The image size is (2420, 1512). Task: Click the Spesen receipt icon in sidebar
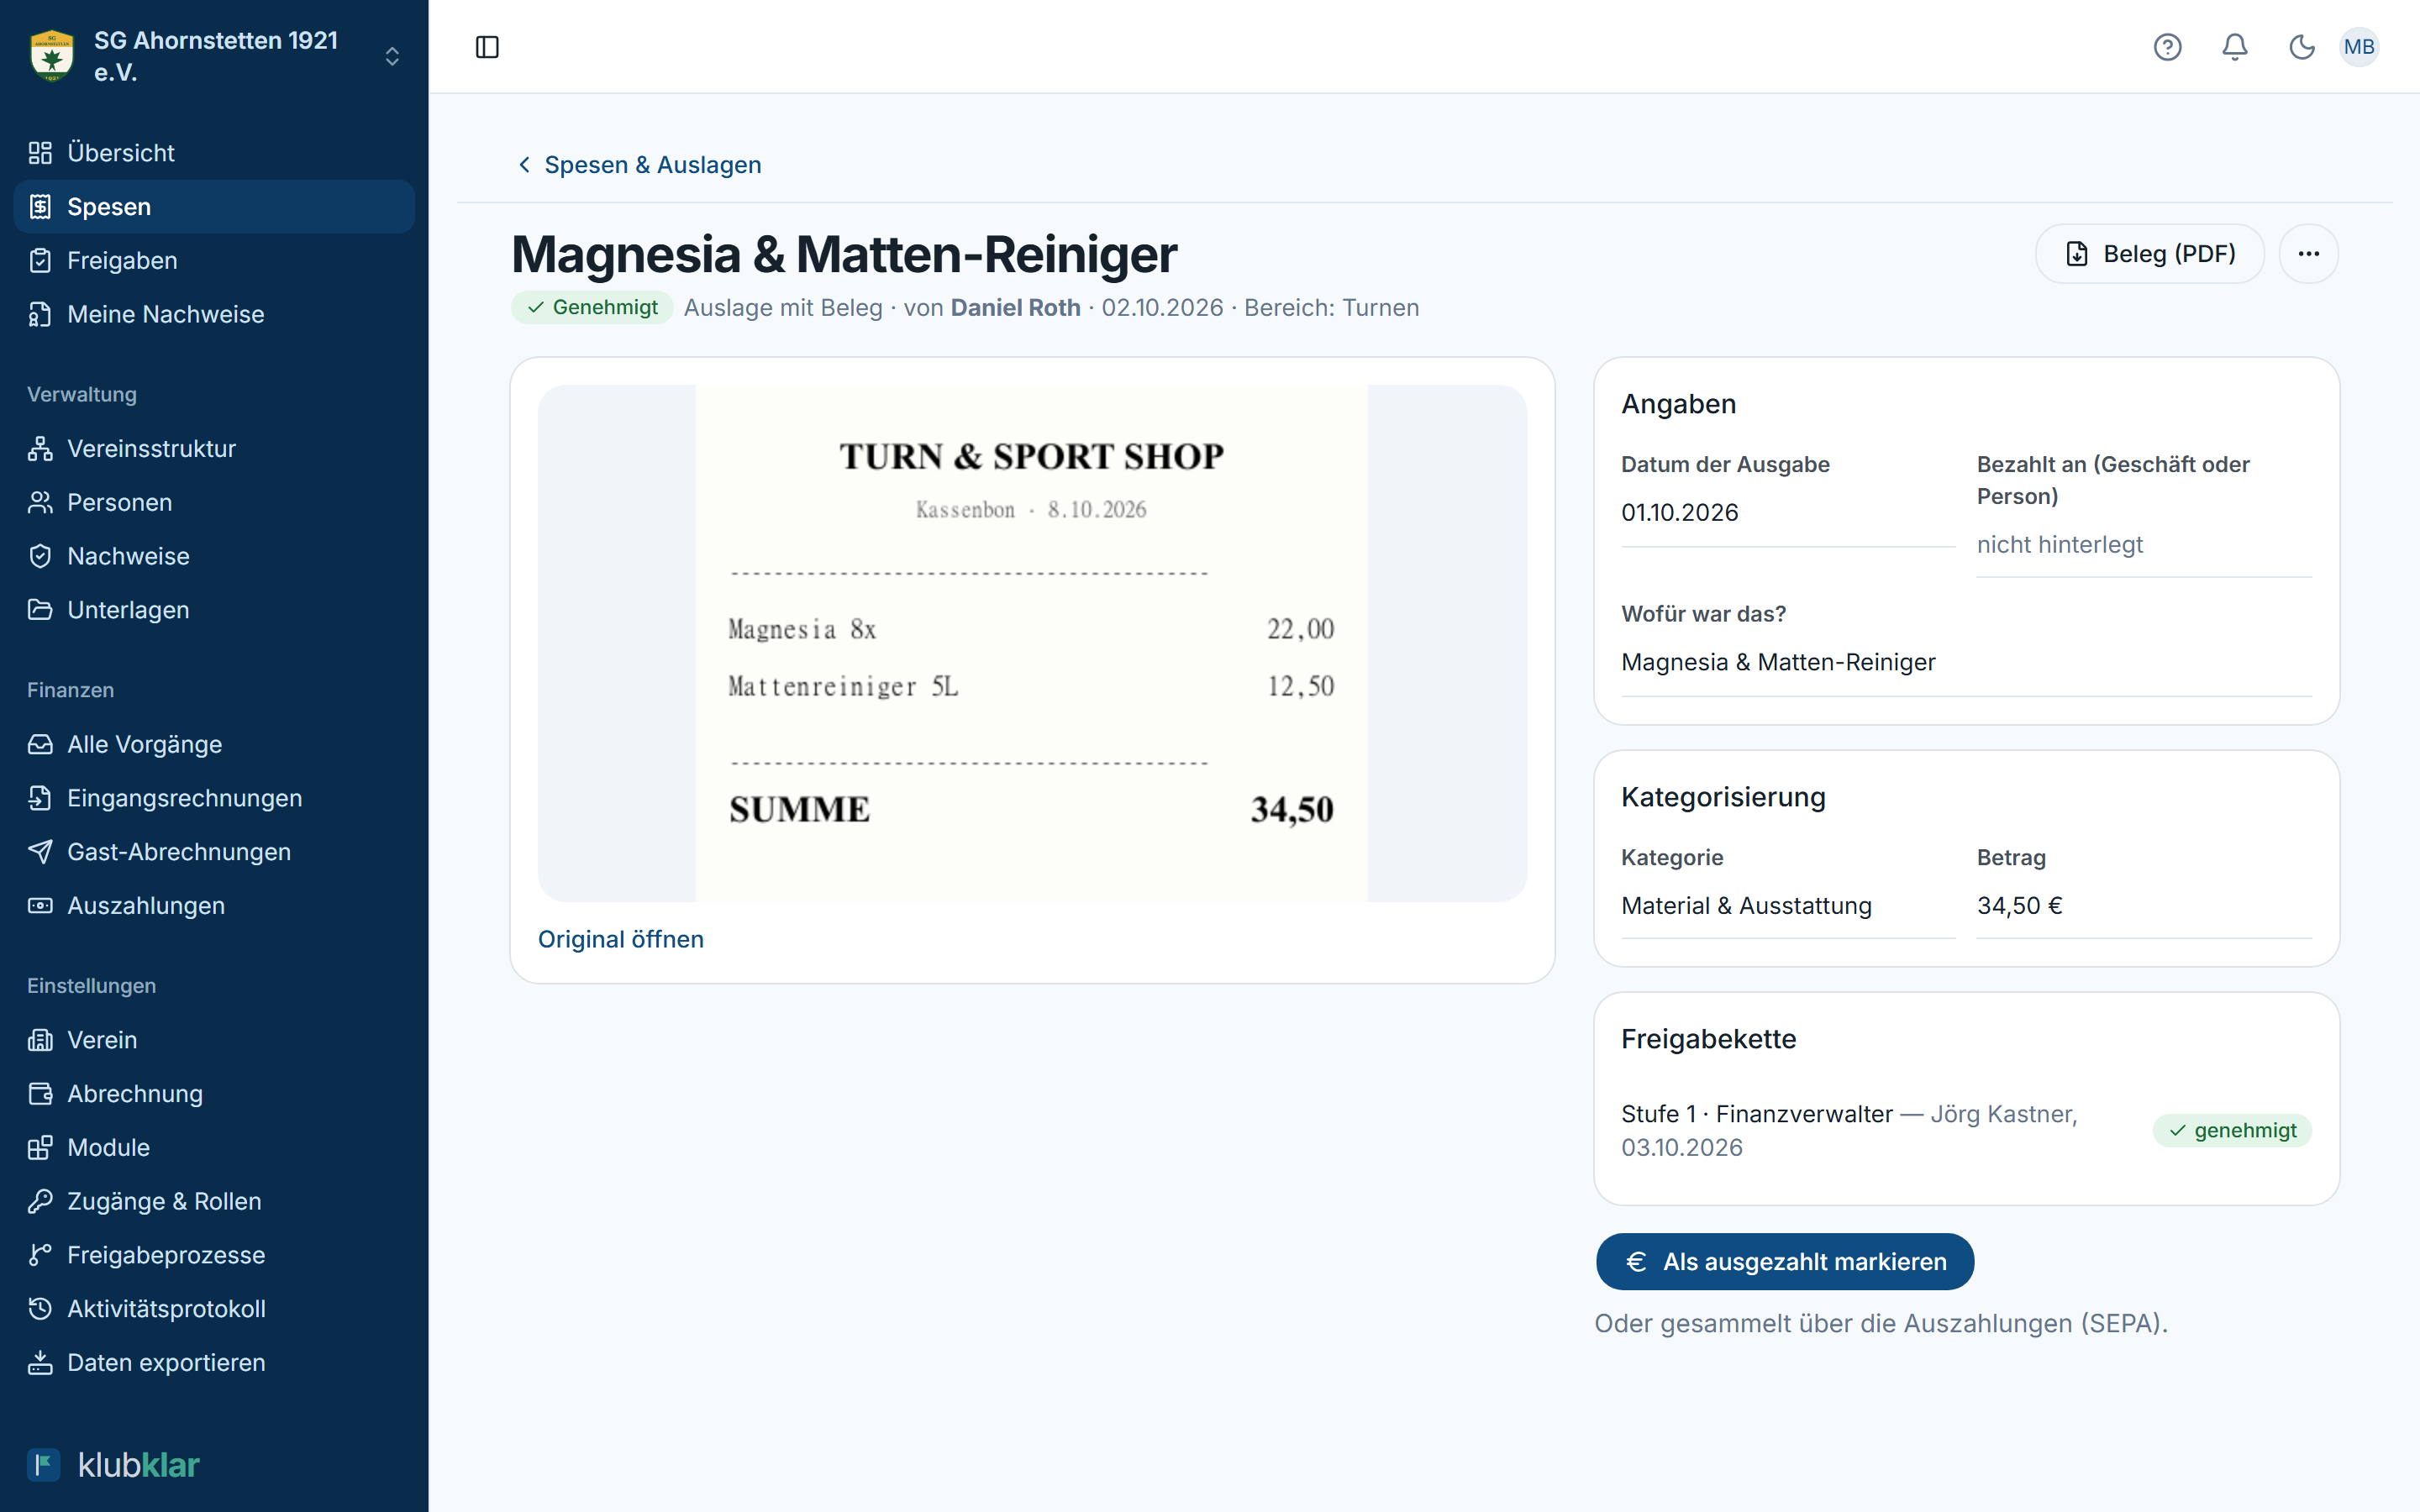(40, 207)
